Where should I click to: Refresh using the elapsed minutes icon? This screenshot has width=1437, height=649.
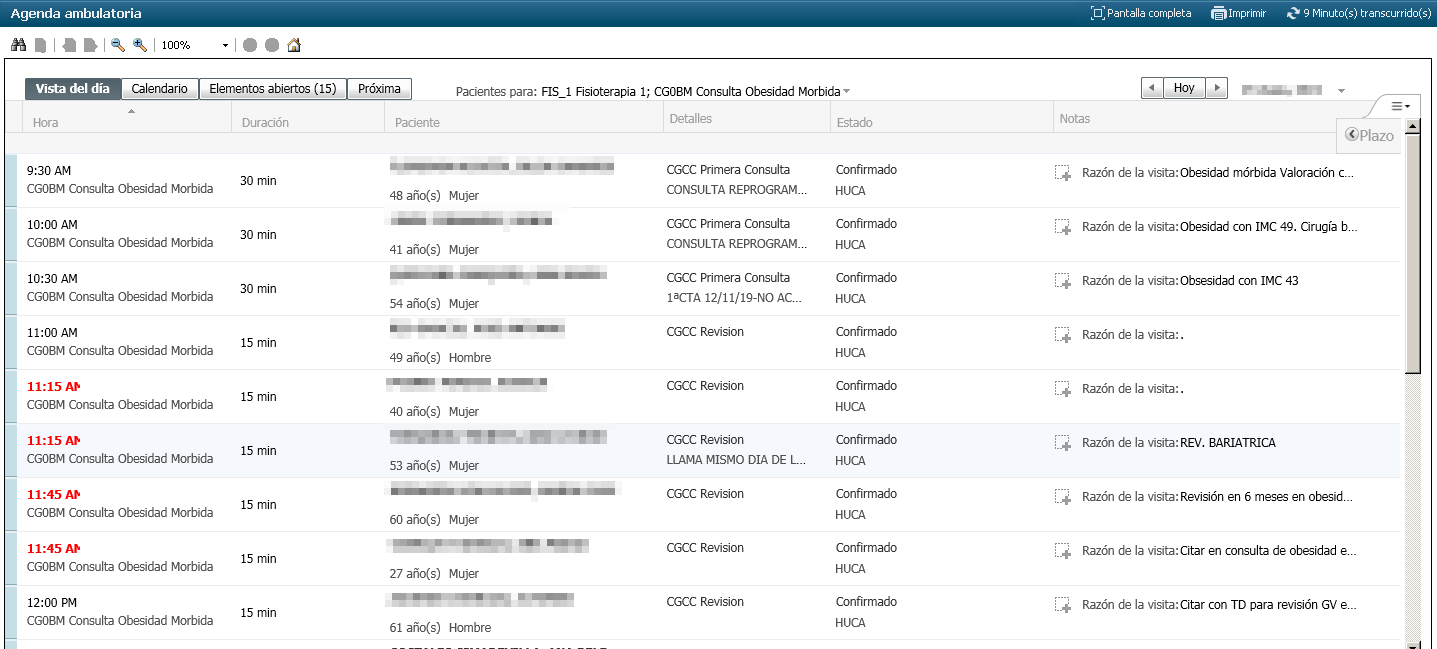click(x=1293, y=14)
